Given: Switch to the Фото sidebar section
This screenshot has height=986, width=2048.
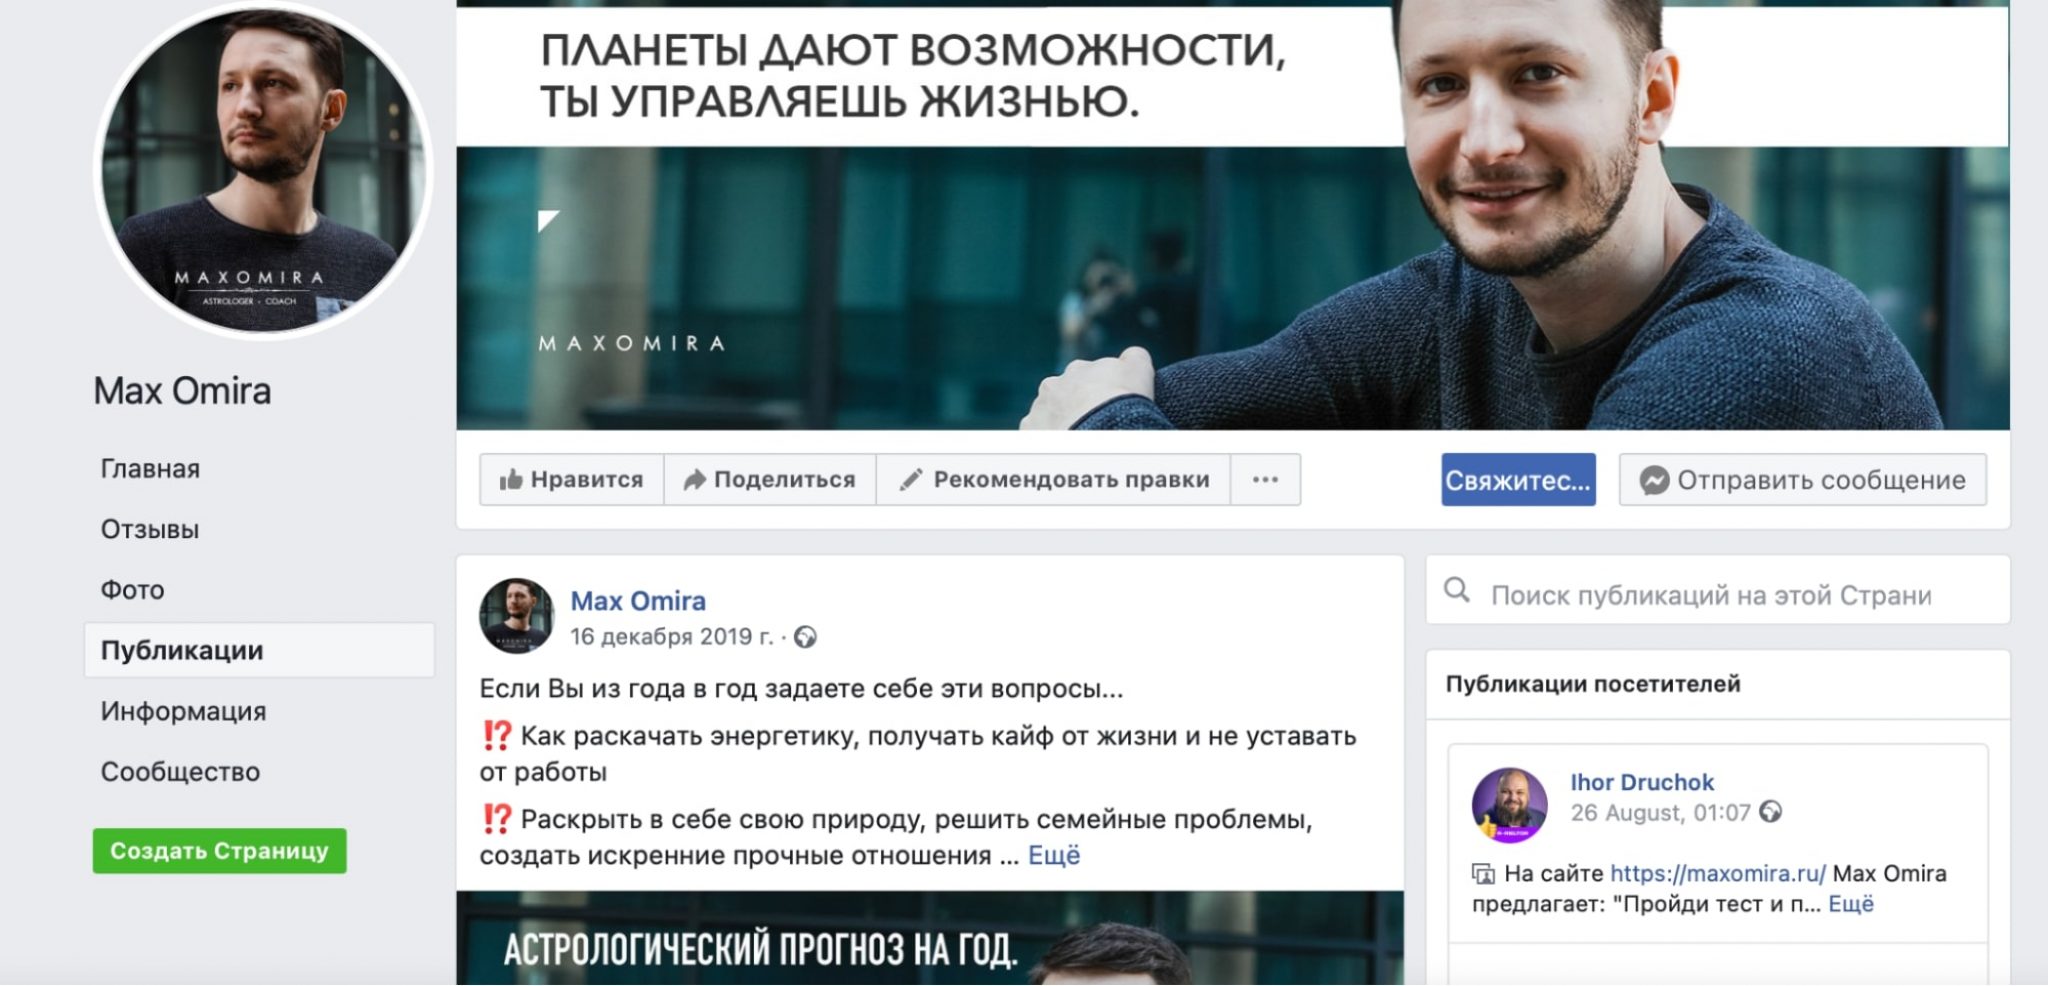Looking at the screenshot, I should click(x=132, y=590).
